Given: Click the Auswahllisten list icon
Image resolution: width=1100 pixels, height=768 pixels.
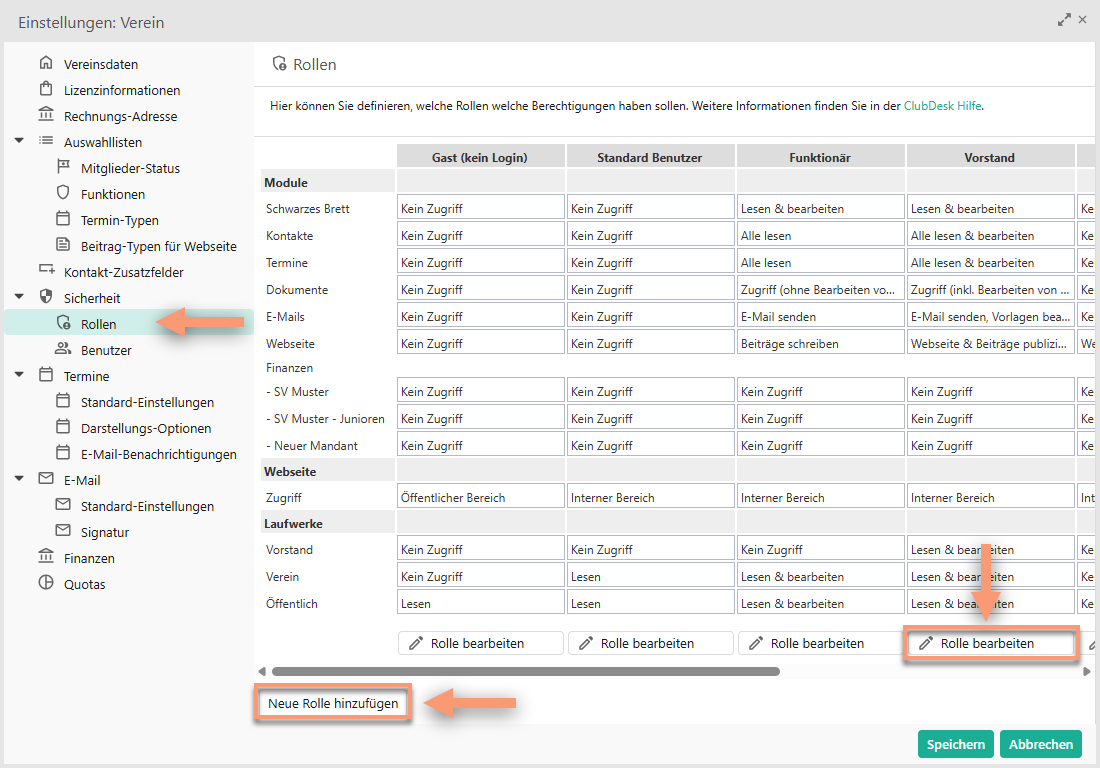Looking at the screenshot, I should tap(46, 141).
